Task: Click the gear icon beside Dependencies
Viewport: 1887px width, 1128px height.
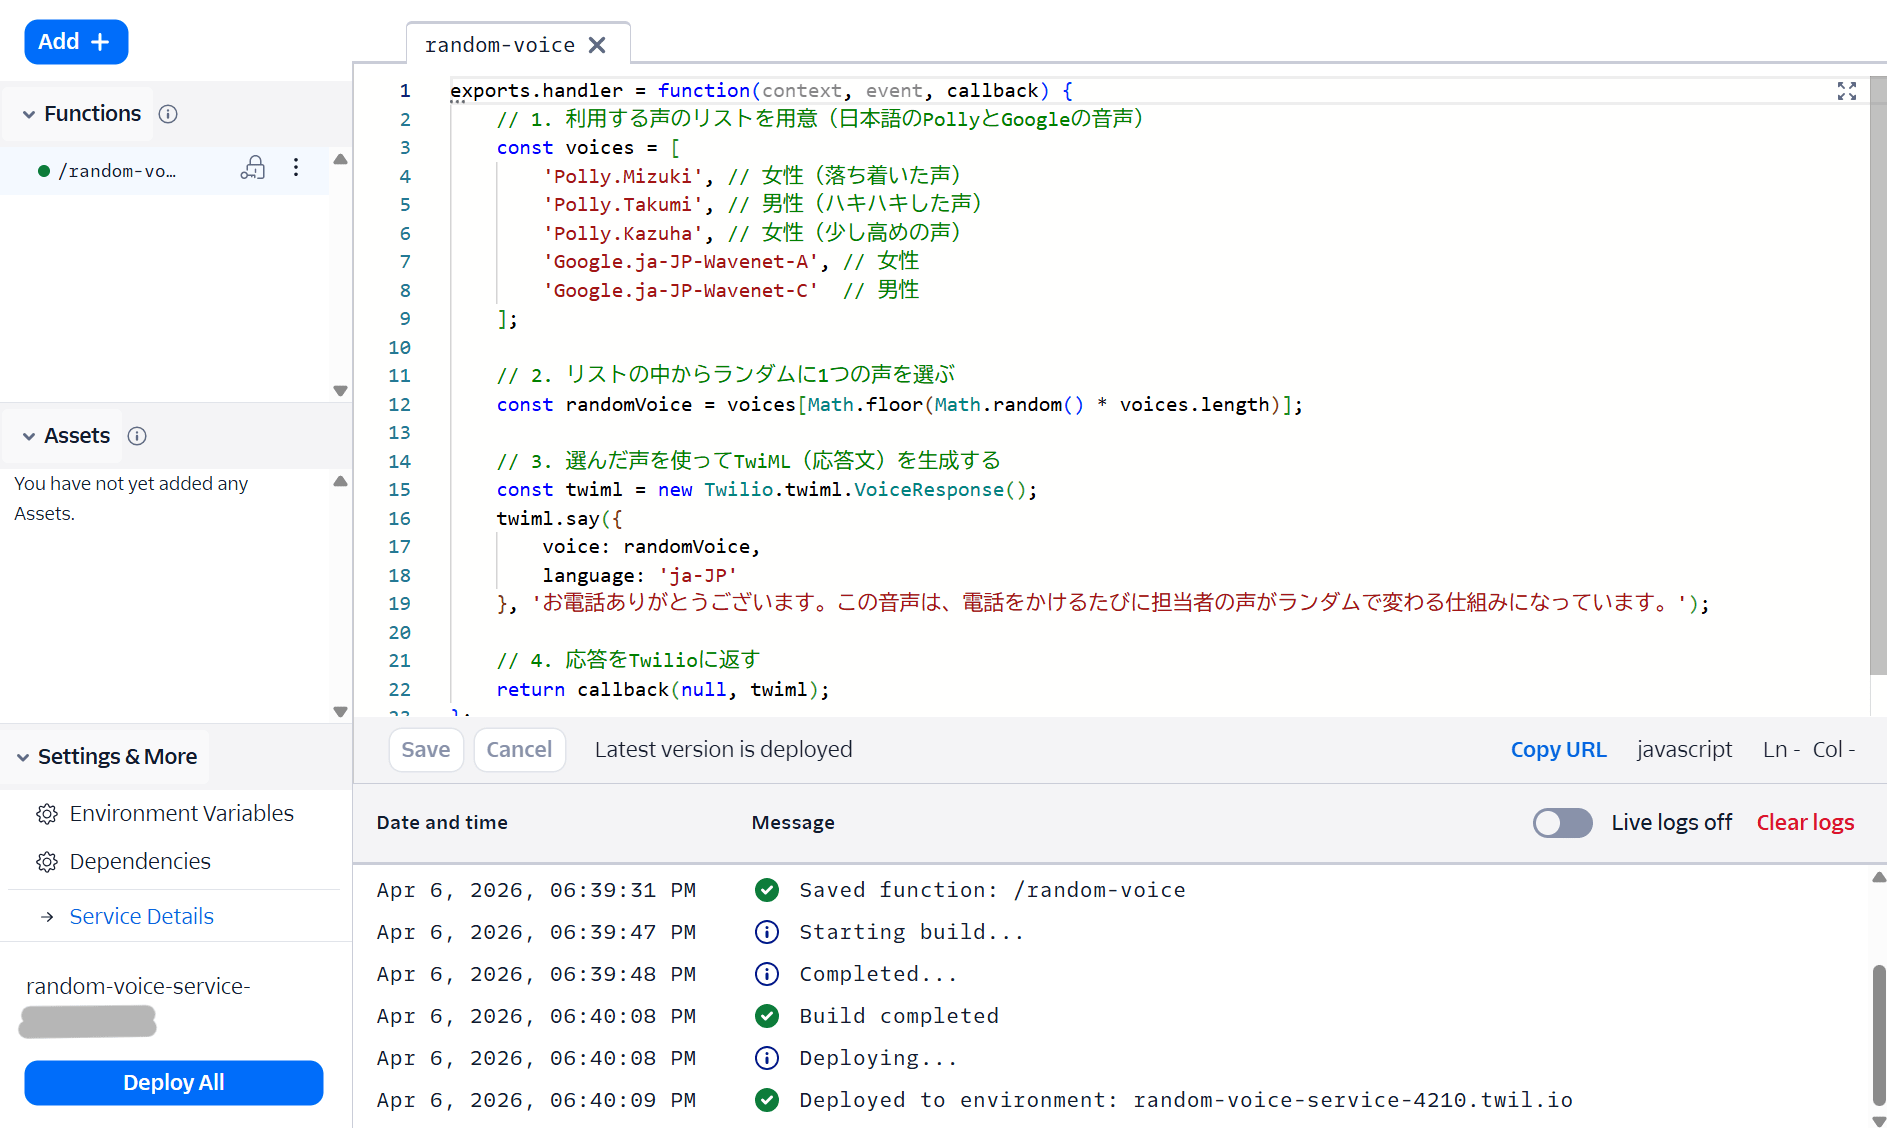Action: pos(47,861)
